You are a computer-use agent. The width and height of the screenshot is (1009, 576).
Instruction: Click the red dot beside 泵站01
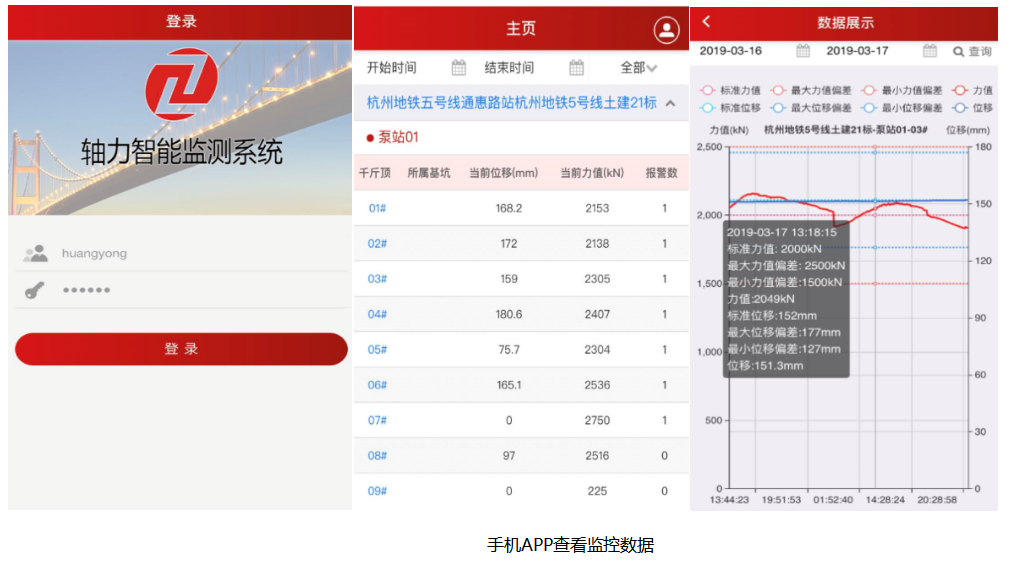[370, 138]
